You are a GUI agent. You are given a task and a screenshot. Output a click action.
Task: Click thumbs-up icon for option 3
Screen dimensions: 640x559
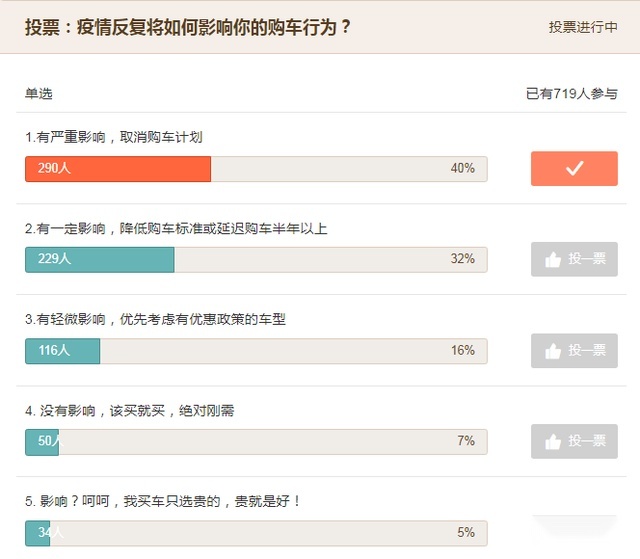[553, 351]
